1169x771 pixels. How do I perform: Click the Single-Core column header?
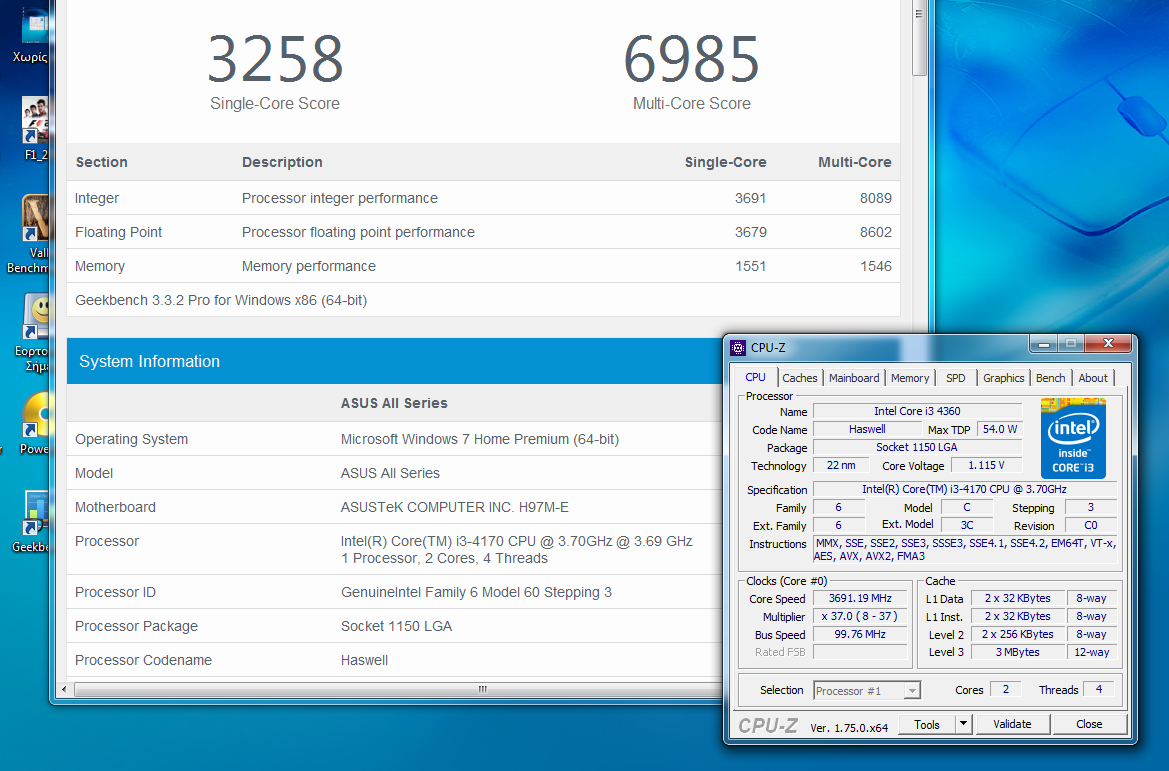pyautogui.click(x=725, y=163)
